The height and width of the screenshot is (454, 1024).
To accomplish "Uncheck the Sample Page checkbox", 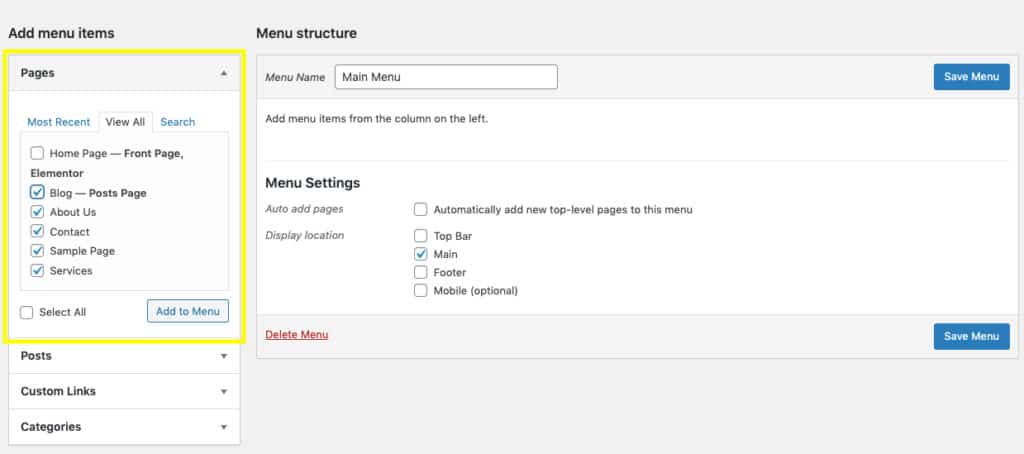I will tap(37, 251).
